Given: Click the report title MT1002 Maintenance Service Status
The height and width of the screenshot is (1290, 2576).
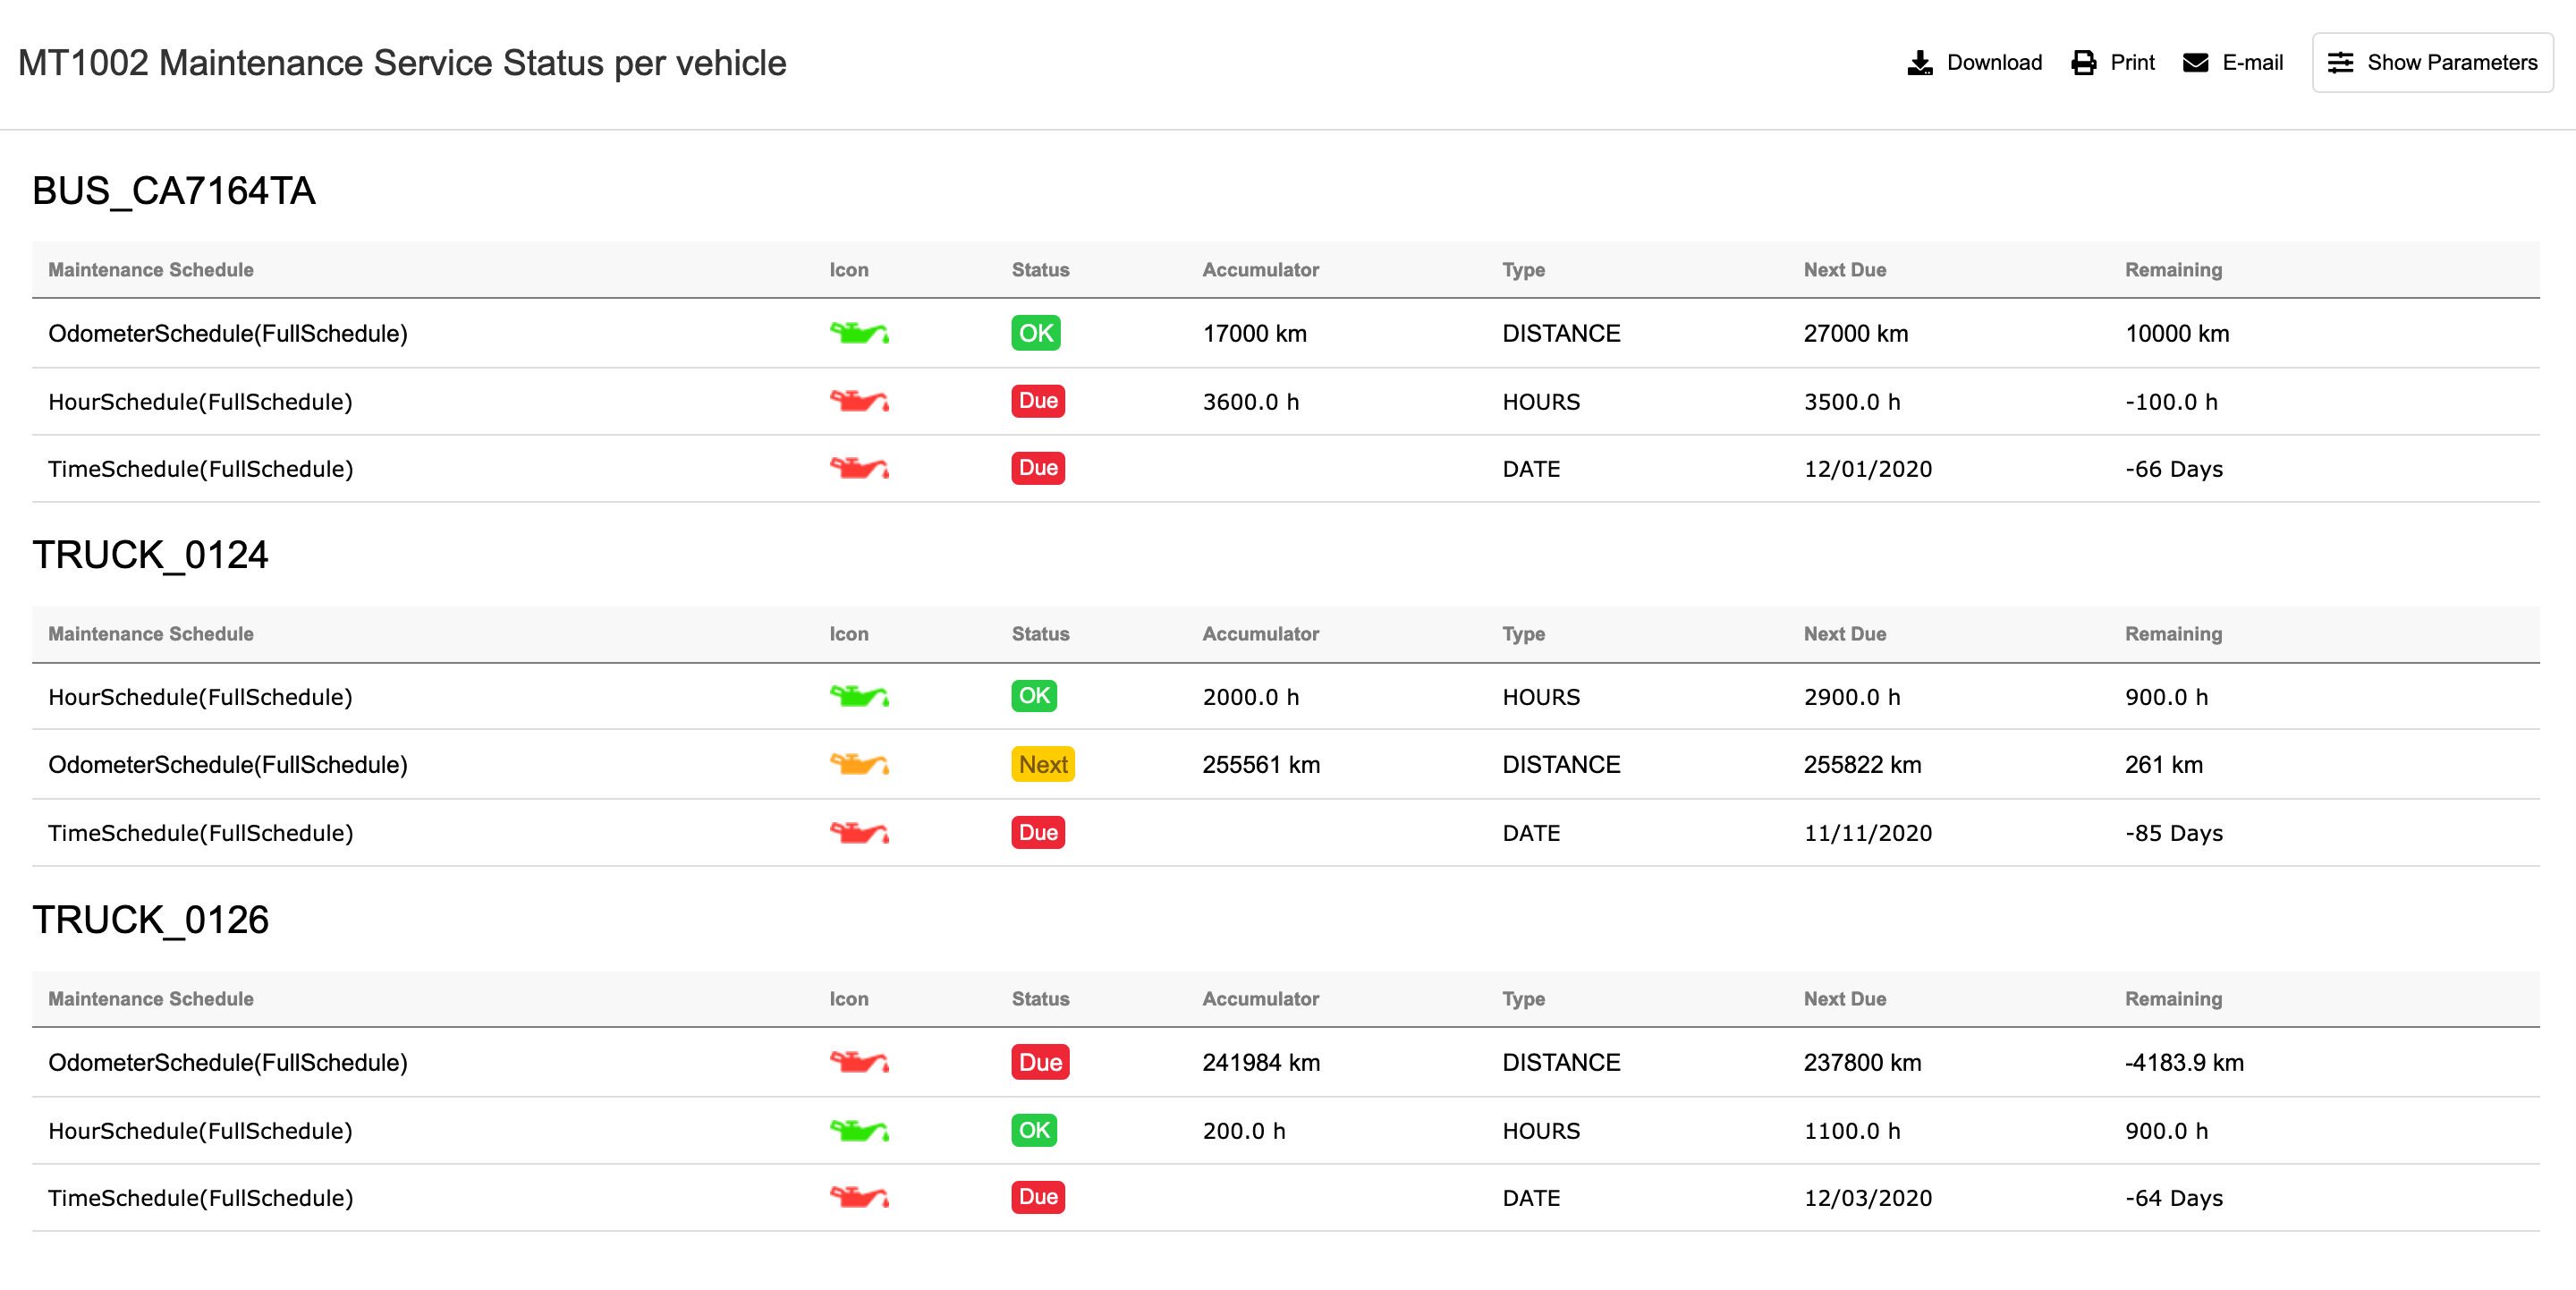Looking at the screenshot, I should tap(402, 63).
